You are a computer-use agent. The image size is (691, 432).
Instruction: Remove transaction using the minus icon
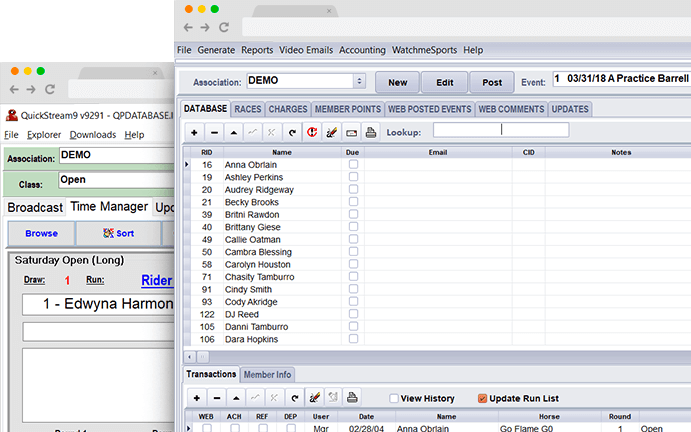pos(216,398)
